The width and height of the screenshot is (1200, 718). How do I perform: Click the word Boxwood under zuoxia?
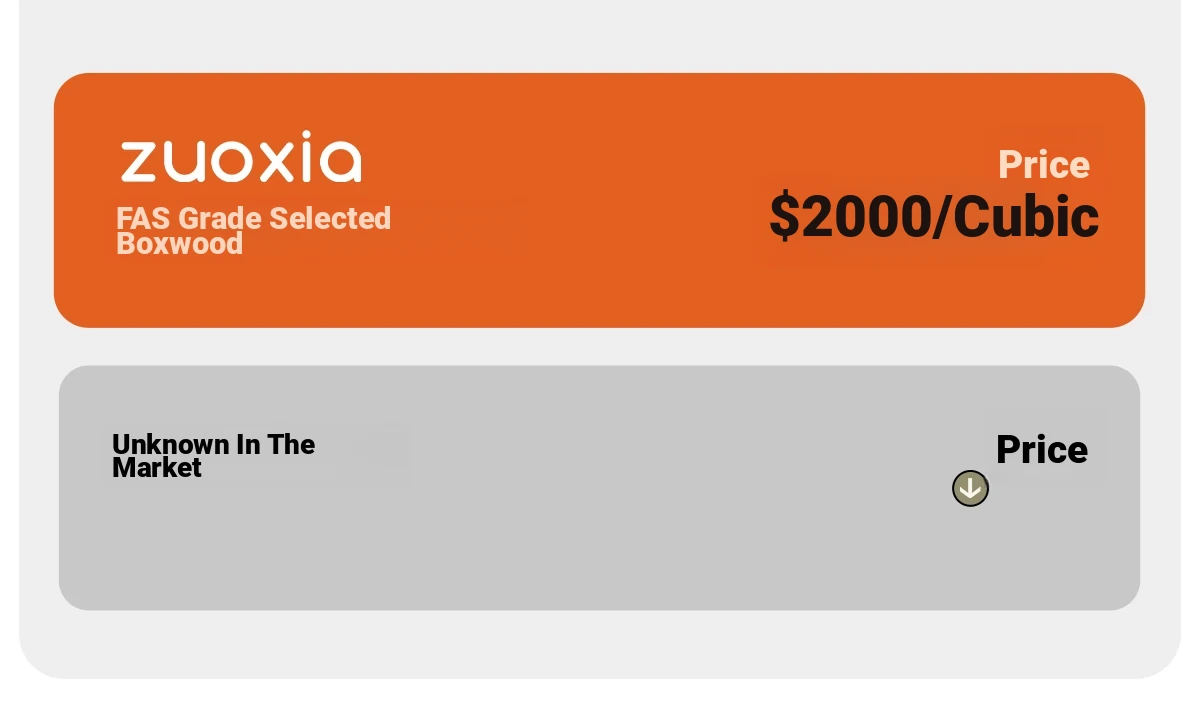pyautogui.click(x=180, y=244)
